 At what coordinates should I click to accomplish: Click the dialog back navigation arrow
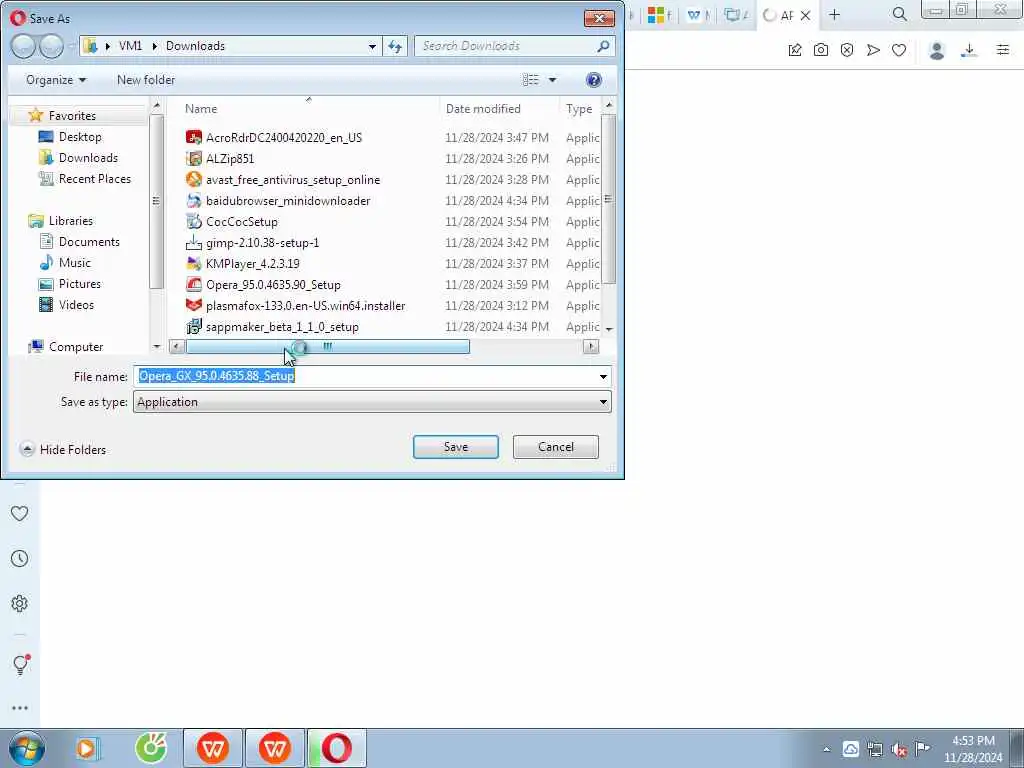point(23,46)
